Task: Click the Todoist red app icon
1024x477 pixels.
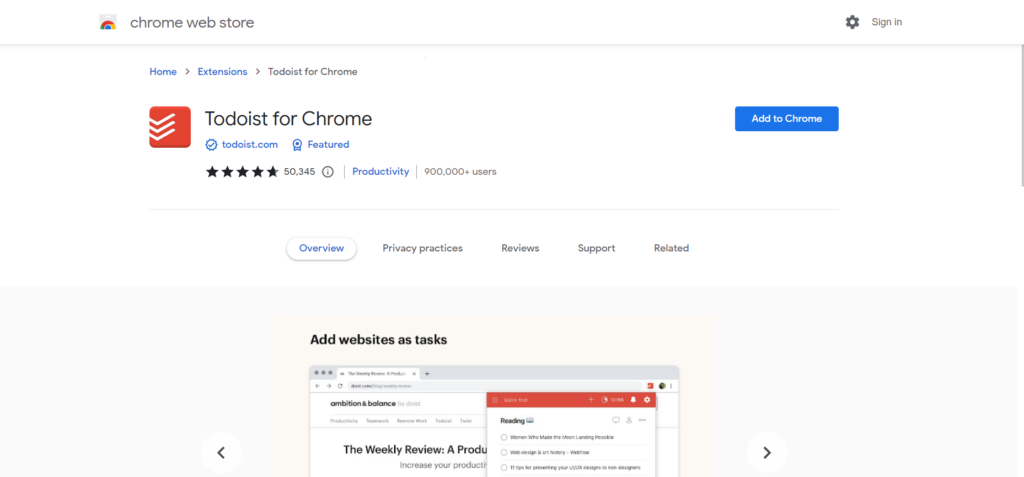Action: click(170, 127)
